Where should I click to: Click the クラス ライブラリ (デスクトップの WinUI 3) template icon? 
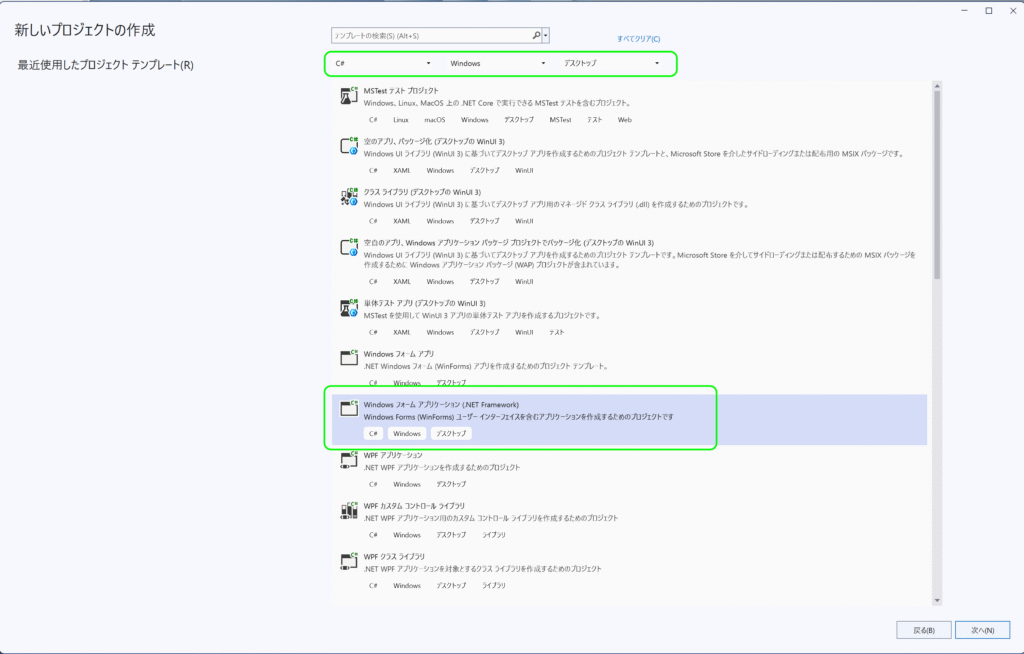coord(349,197)
